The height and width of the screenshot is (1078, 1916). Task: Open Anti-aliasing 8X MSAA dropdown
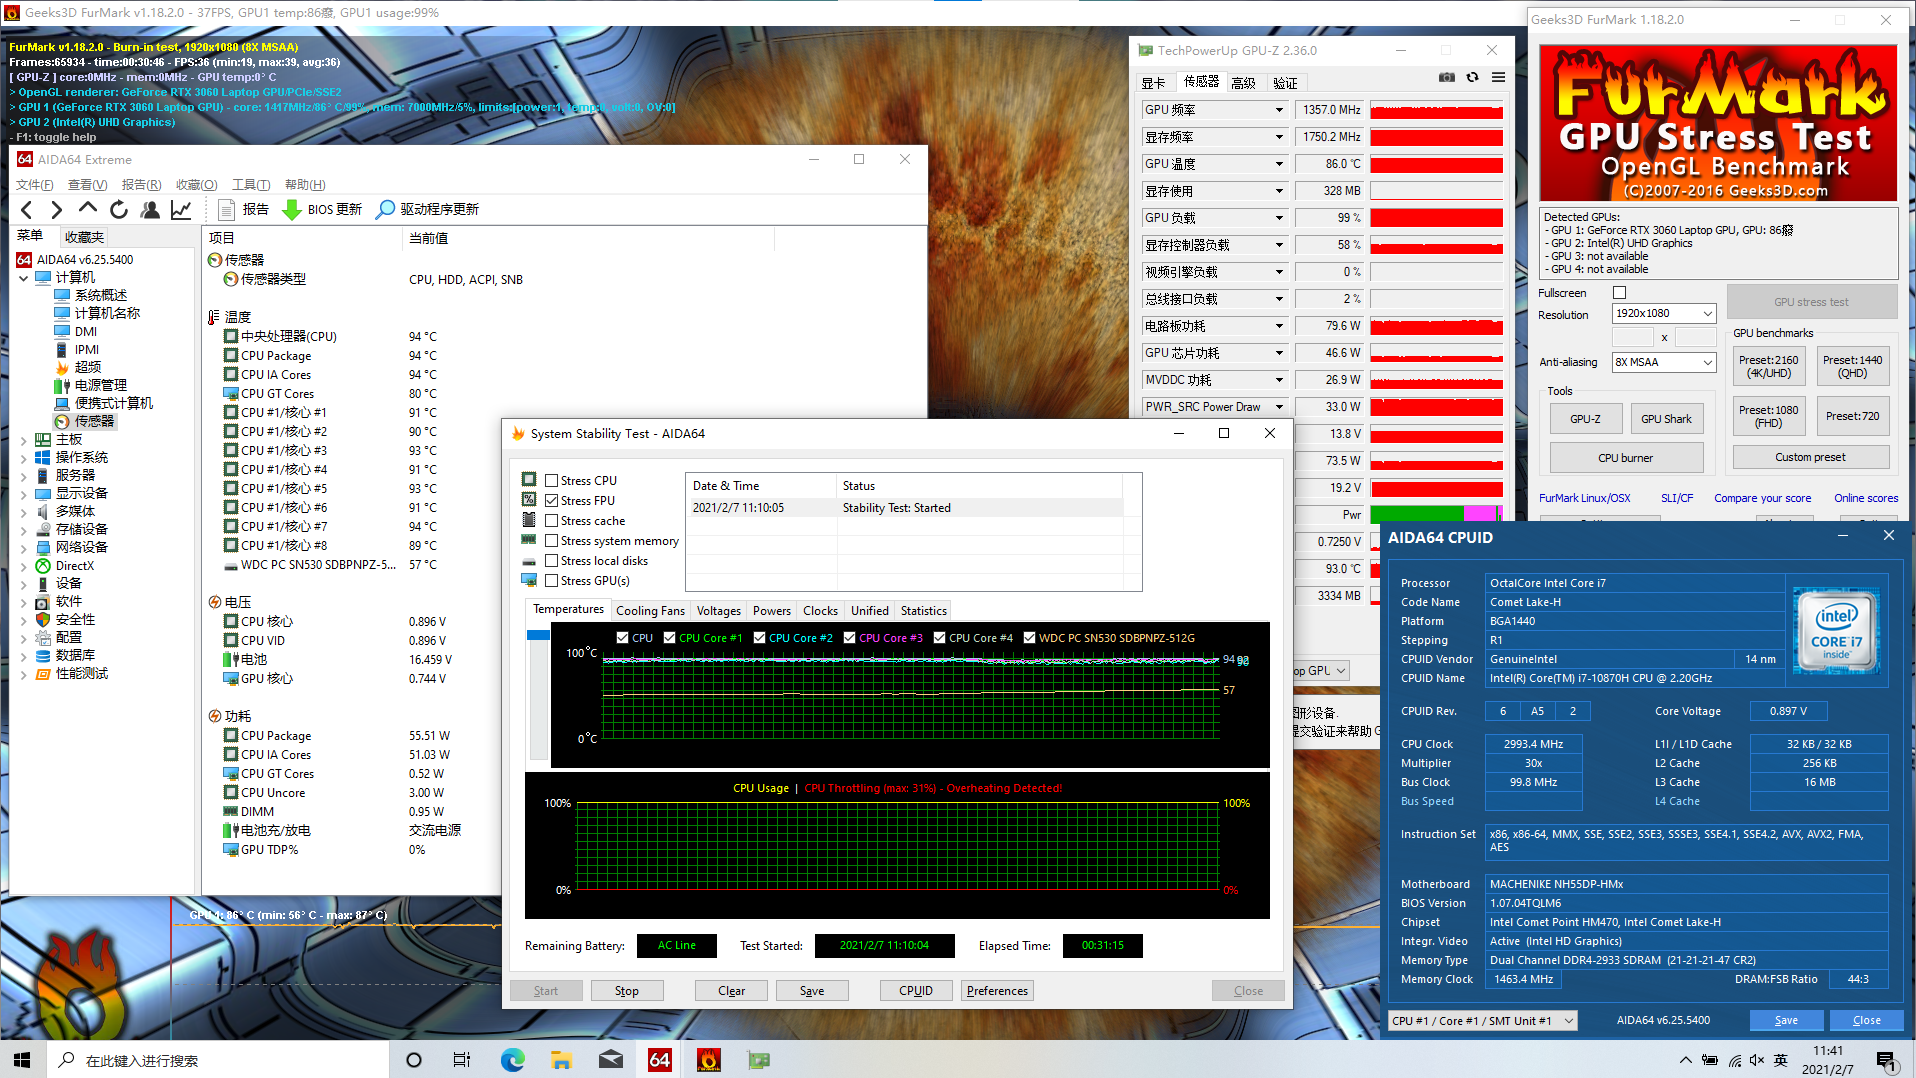click(1664, 362)
